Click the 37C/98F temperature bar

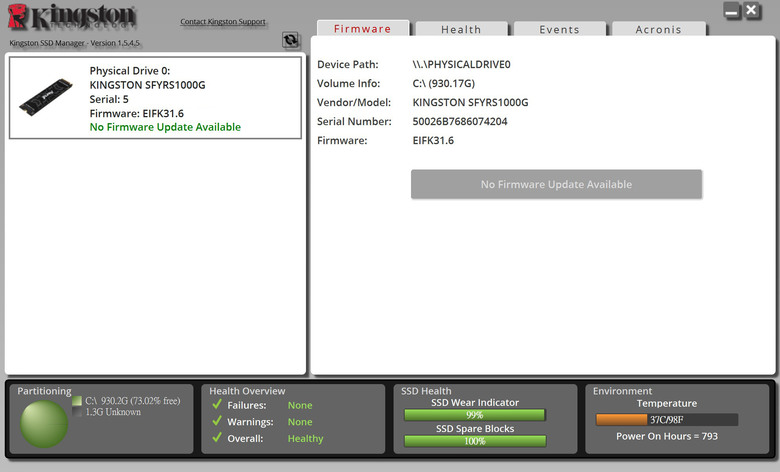667,419
